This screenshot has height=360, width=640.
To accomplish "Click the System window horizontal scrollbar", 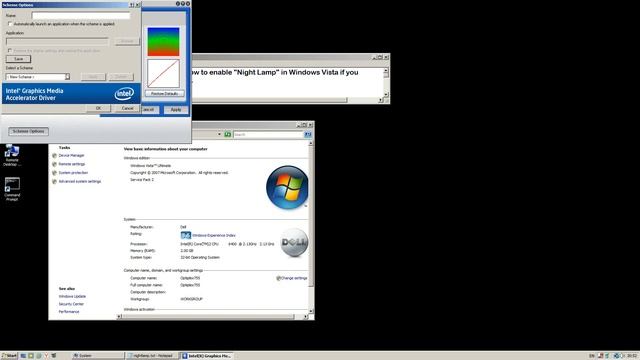I will coord(212,317).
